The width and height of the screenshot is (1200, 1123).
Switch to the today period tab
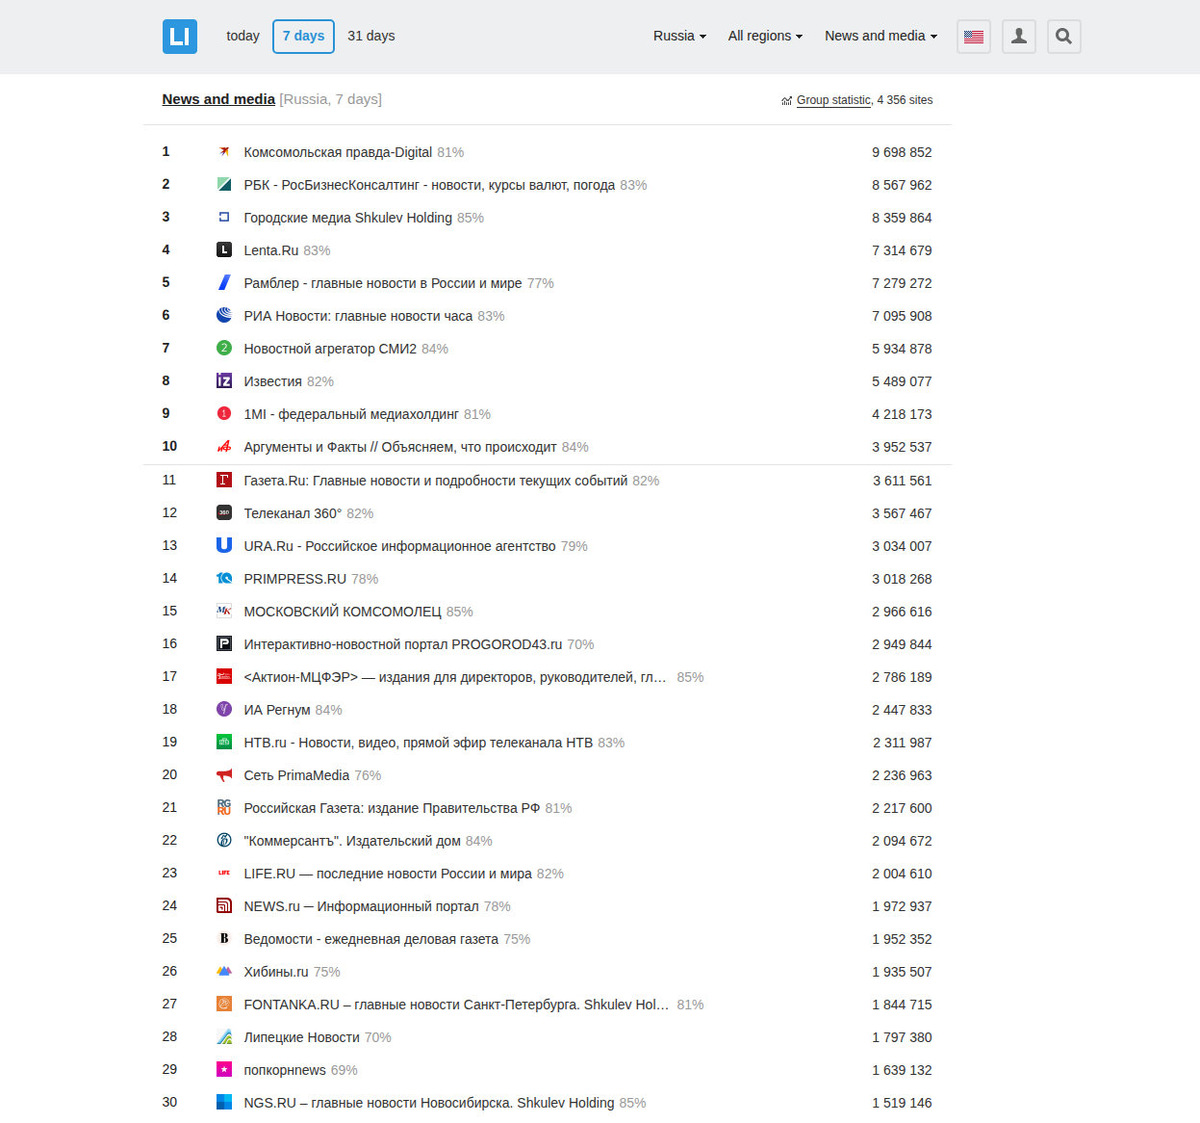pos(243,36)
